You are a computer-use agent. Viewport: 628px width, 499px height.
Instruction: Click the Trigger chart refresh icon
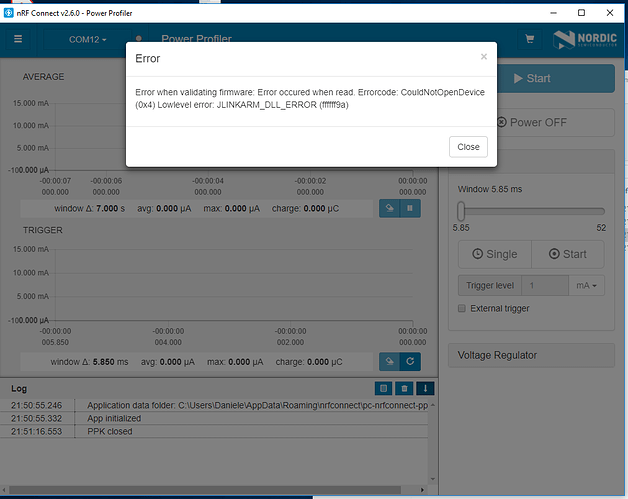(410, 362)
